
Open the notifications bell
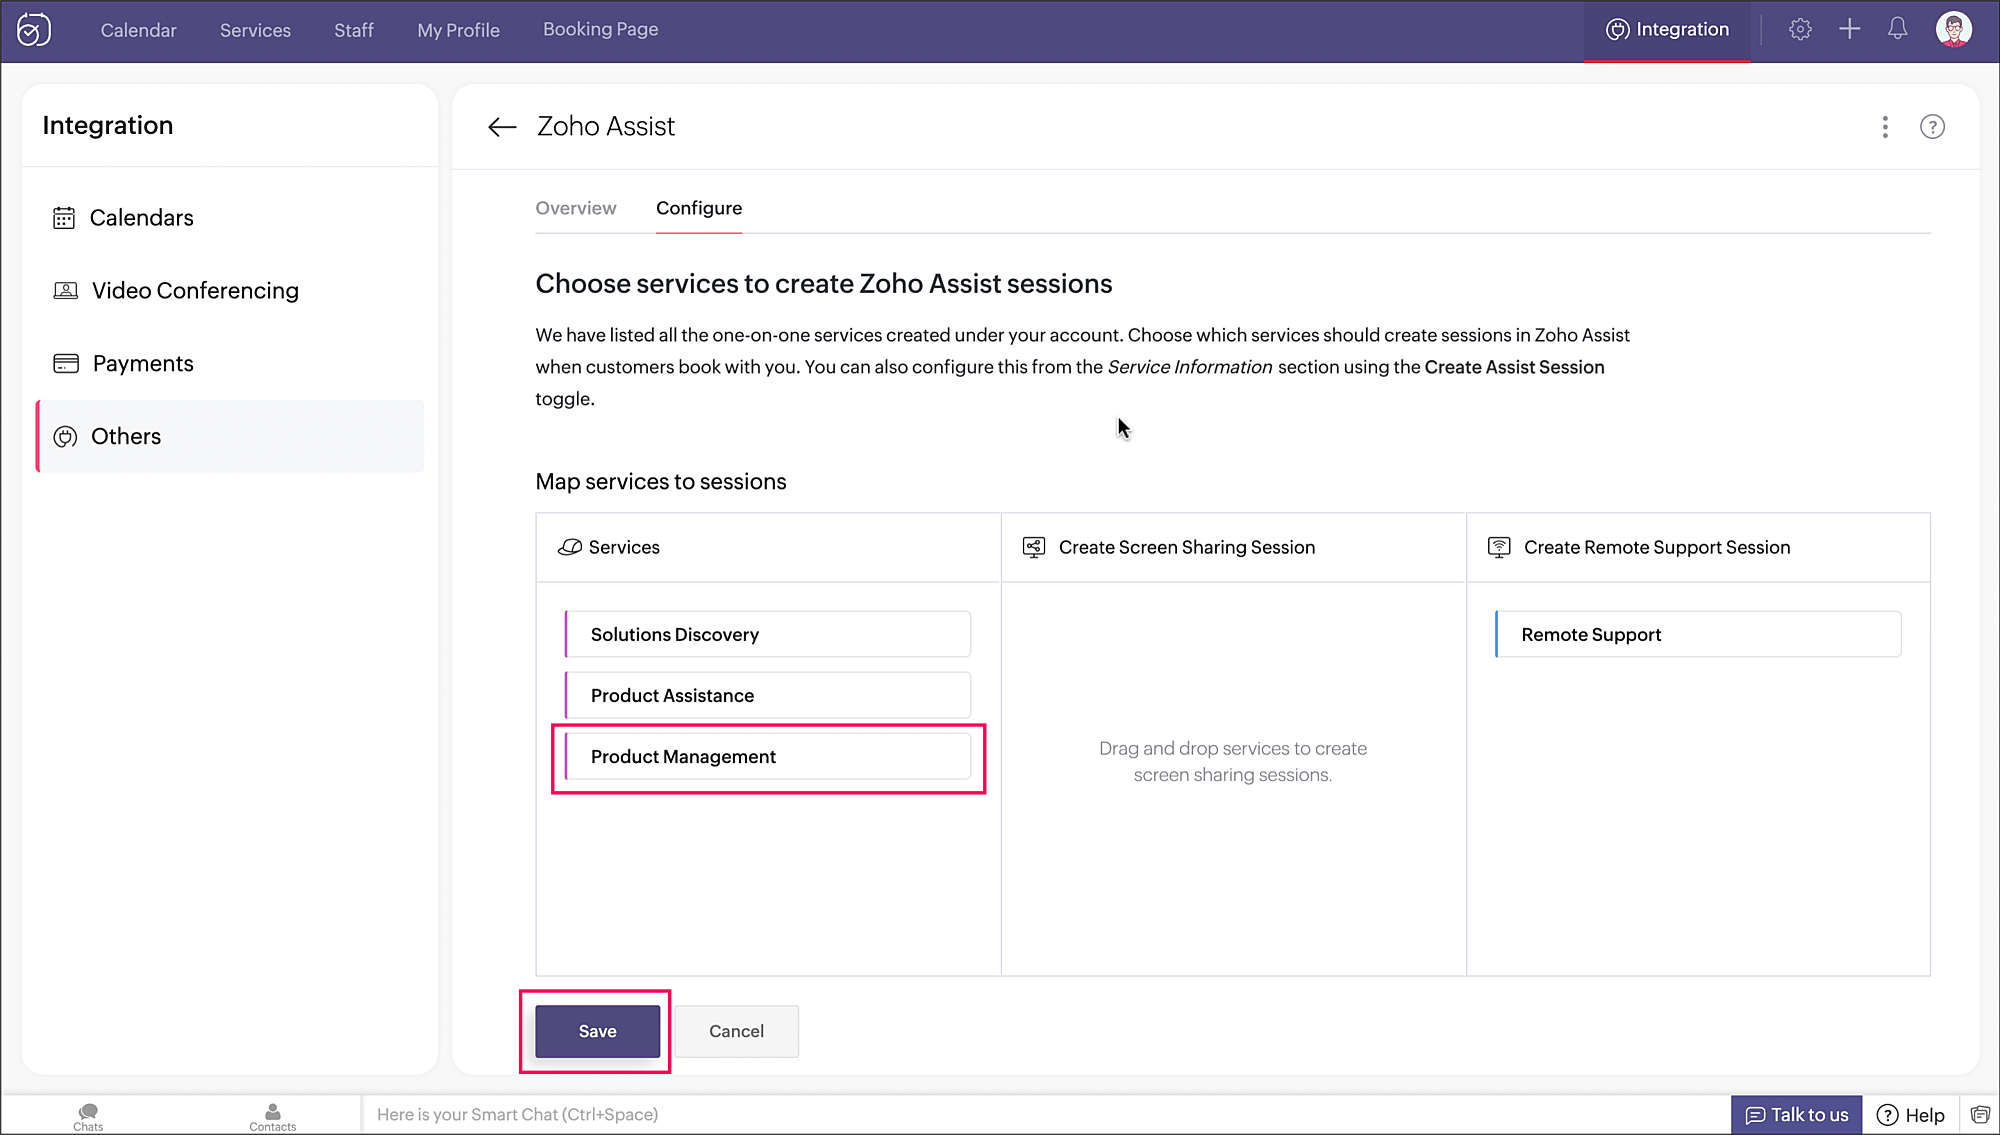(1897, 29)
